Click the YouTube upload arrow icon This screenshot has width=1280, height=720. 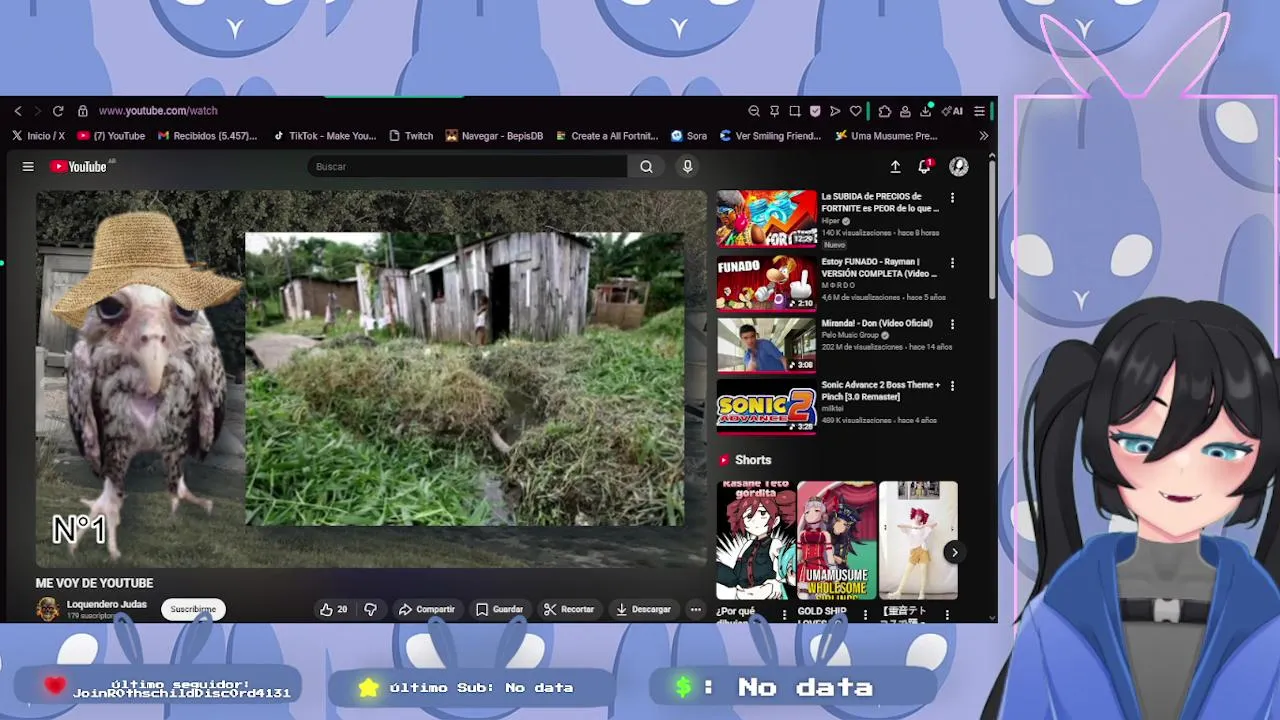pyautogui.click(x=895, y=167)
